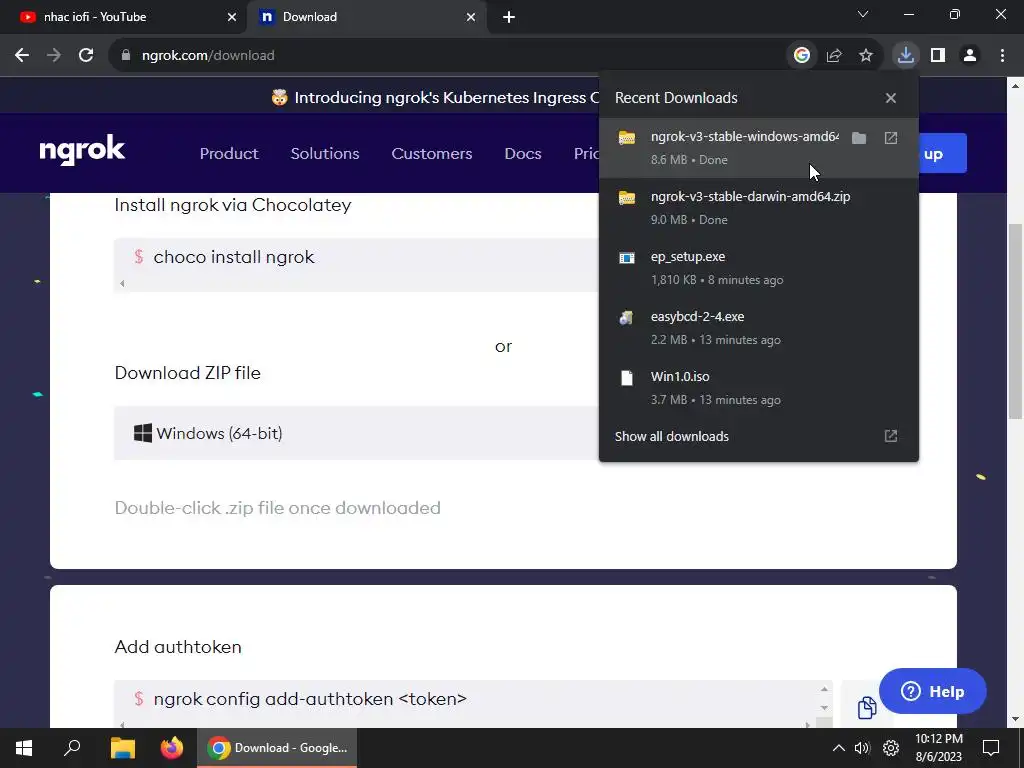The height and width of the screenshot is (768, 1024).
Task: Launch Firefox from the taskbar
Action: tap(172, 748)
